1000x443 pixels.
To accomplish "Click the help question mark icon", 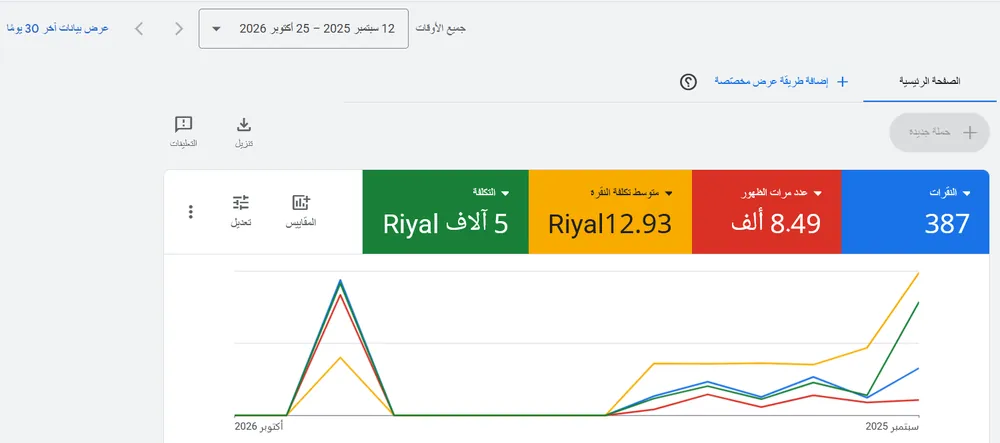I will pyautogui.click(x=688, y=82).
